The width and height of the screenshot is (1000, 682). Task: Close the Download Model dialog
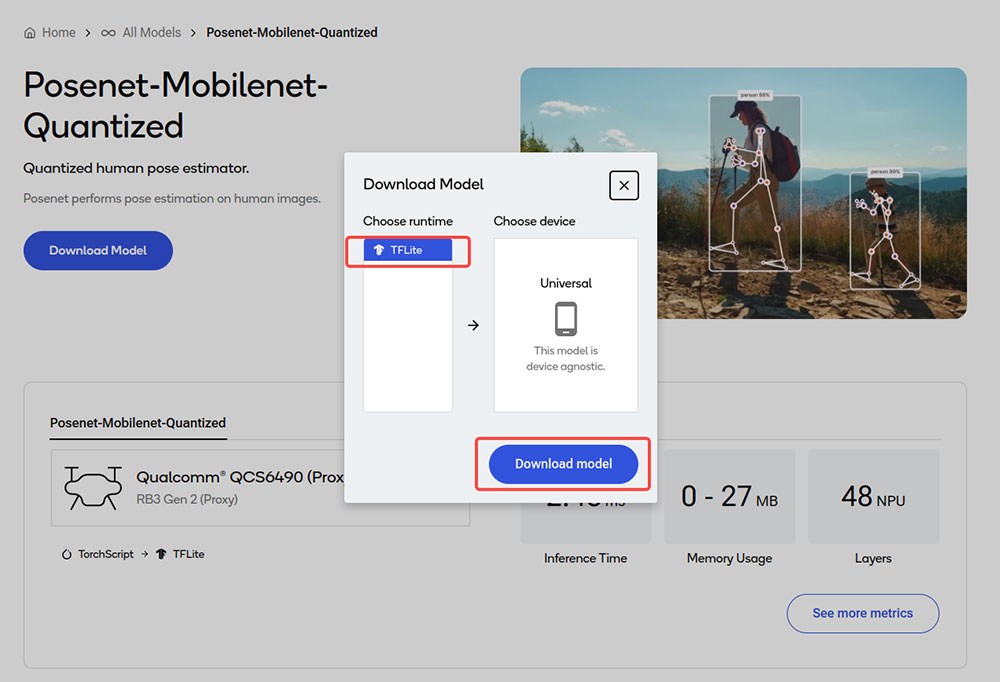624,185
